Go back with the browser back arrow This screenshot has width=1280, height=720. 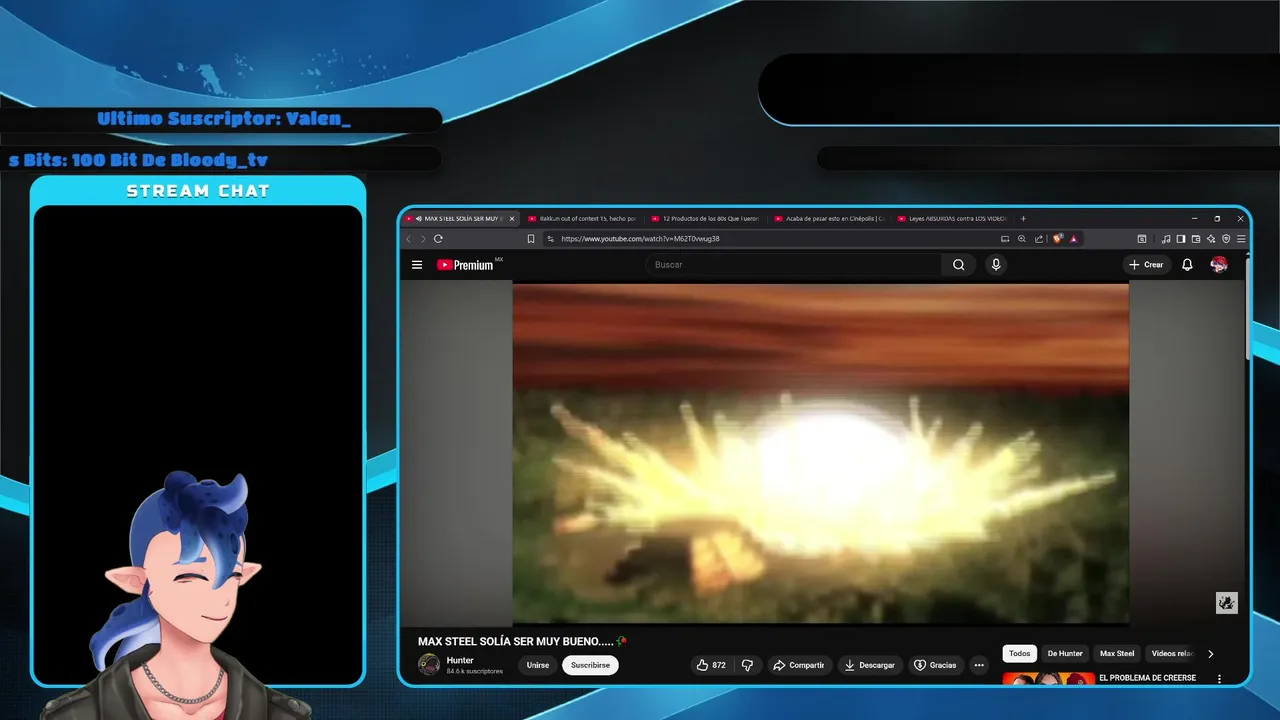408,239
